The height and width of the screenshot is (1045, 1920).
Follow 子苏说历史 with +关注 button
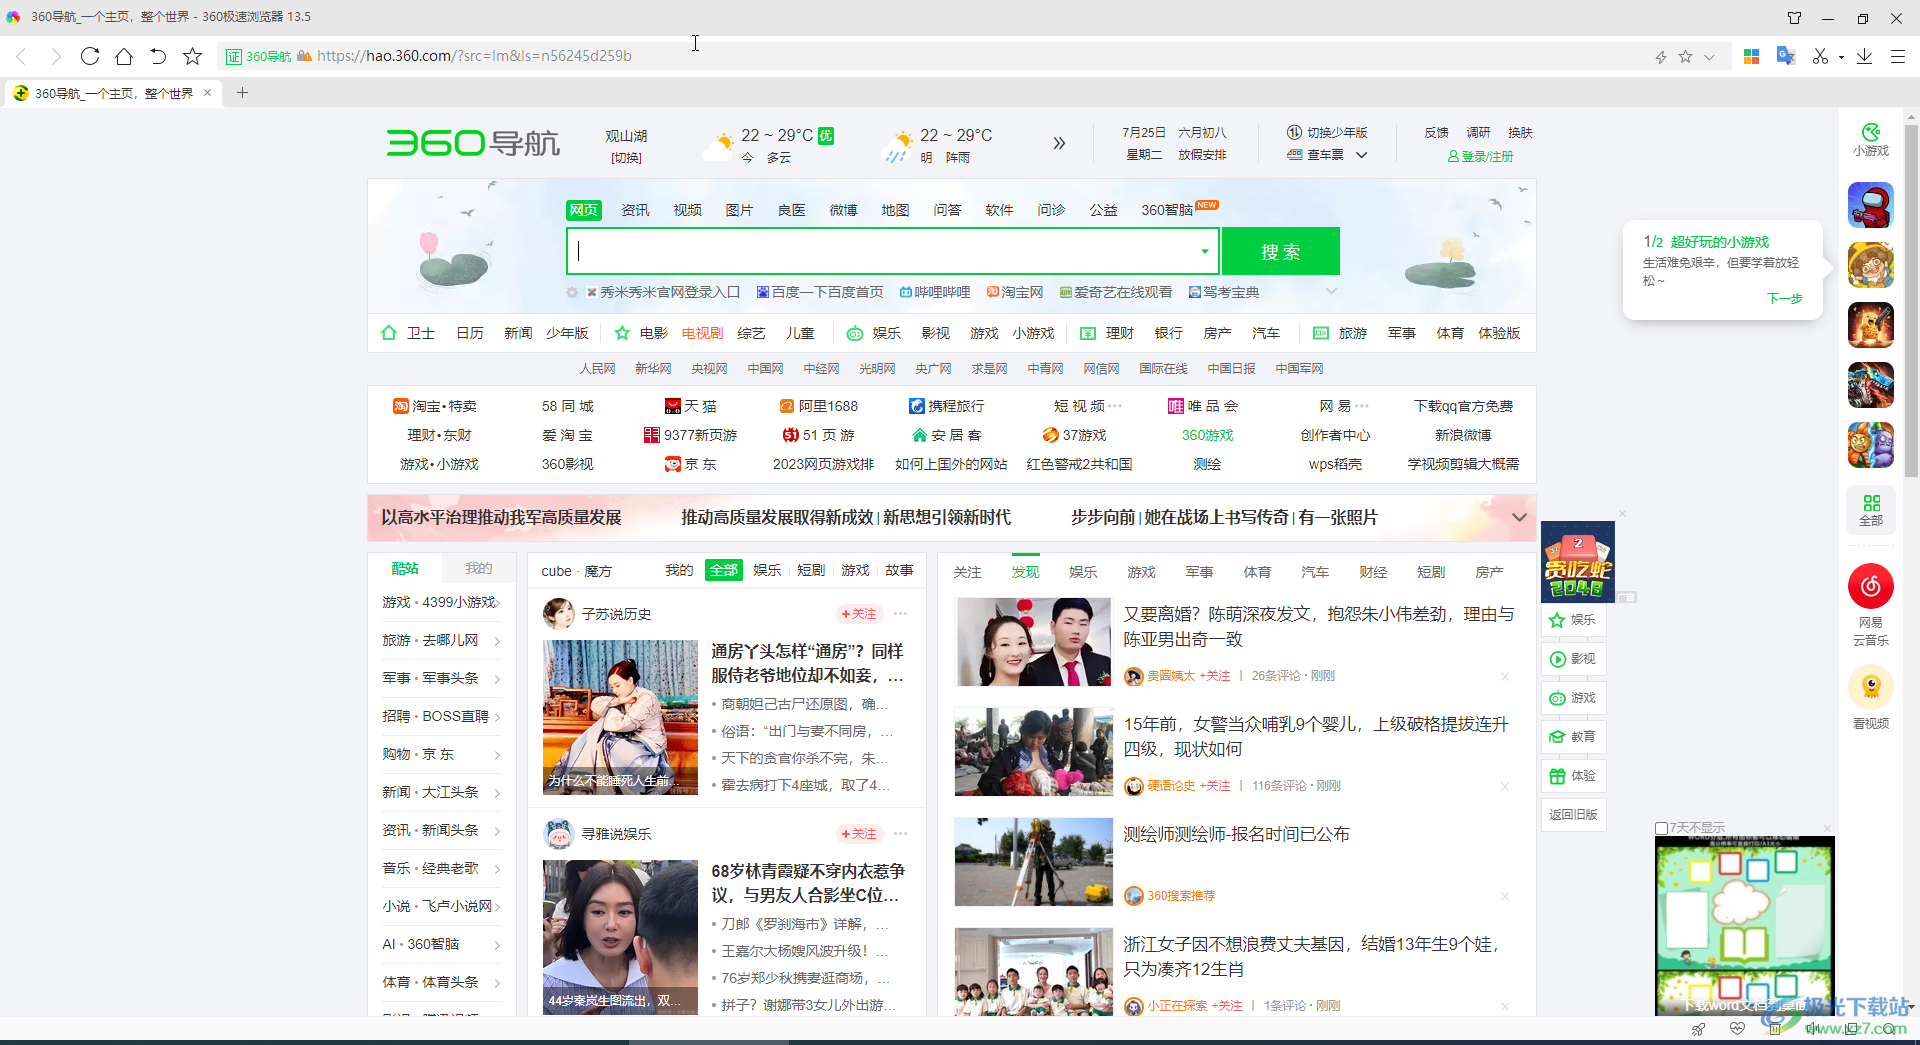(859, 614)
